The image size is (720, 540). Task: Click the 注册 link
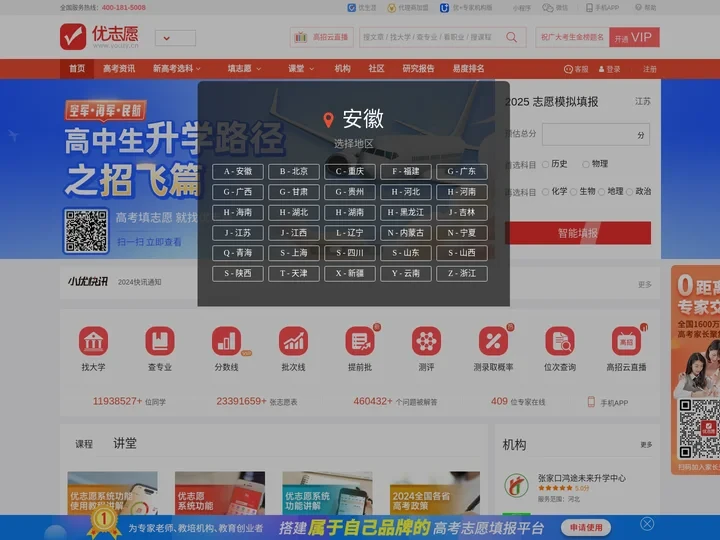click(x=650, y=69)
